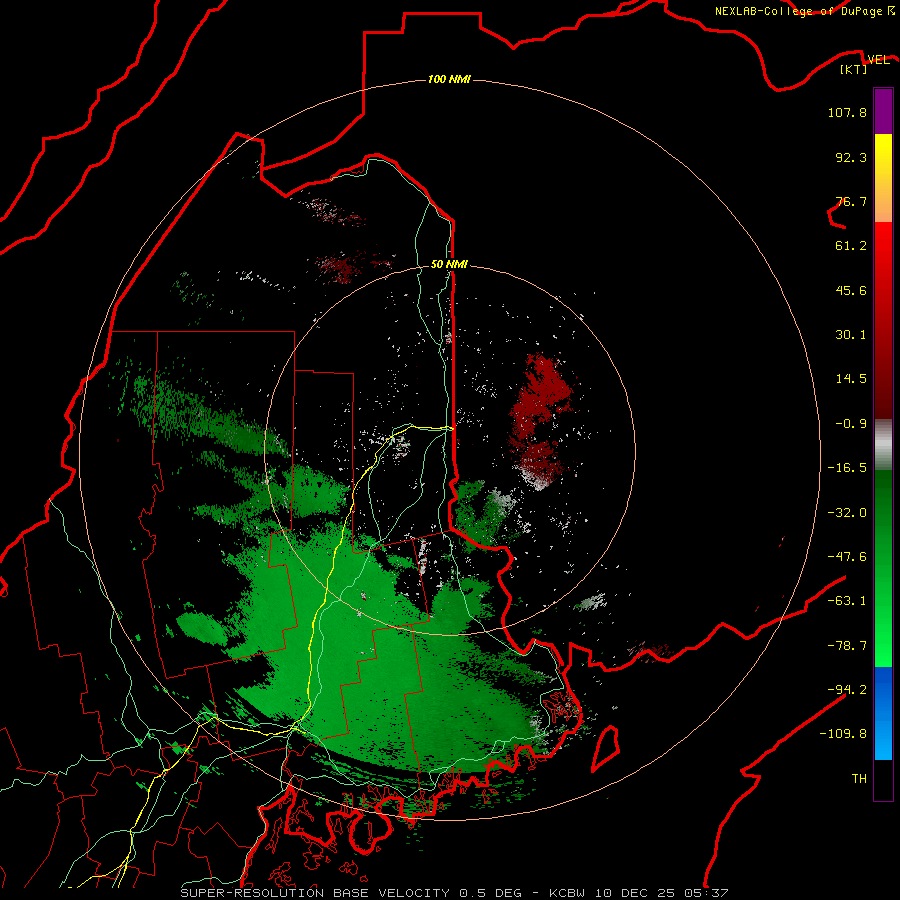900x900 pixels.
Task: Click the 107.8 value on the velocity scale
Action: pos(847,112)
